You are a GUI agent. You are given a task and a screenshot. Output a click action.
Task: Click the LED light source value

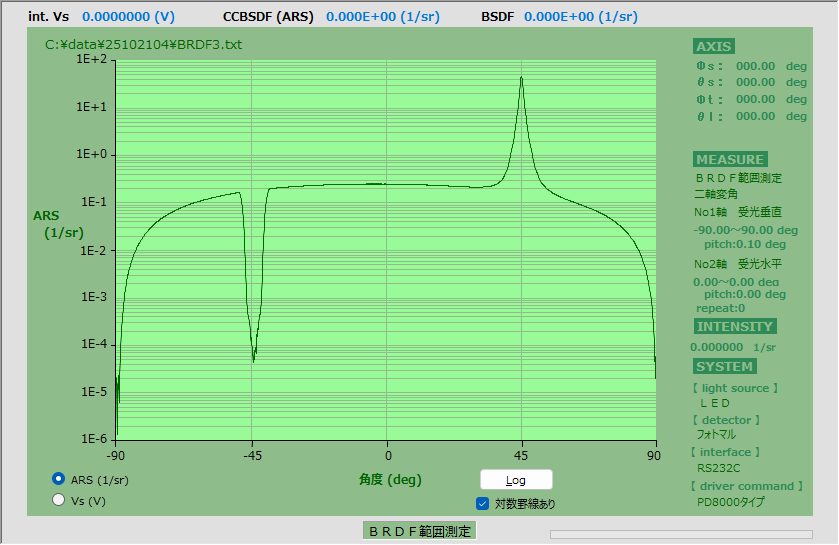coord(715,403)
